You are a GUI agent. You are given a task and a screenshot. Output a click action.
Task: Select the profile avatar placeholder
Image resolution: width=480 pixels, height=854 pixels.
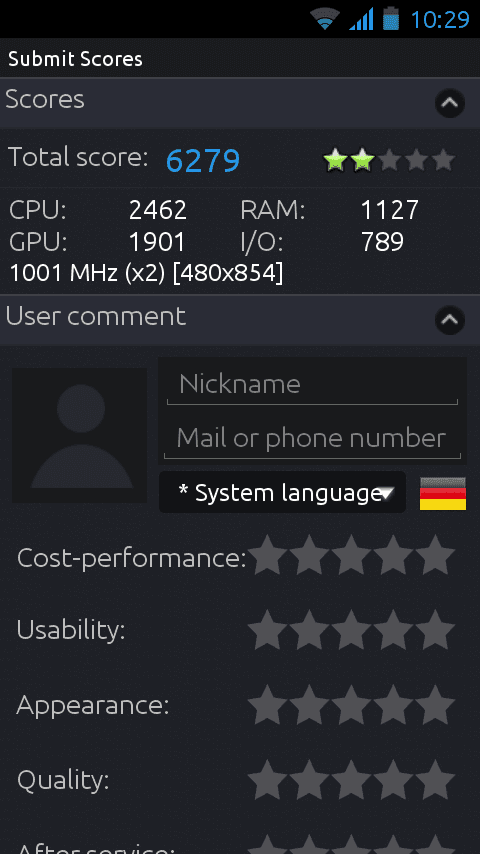coord(80,435)
